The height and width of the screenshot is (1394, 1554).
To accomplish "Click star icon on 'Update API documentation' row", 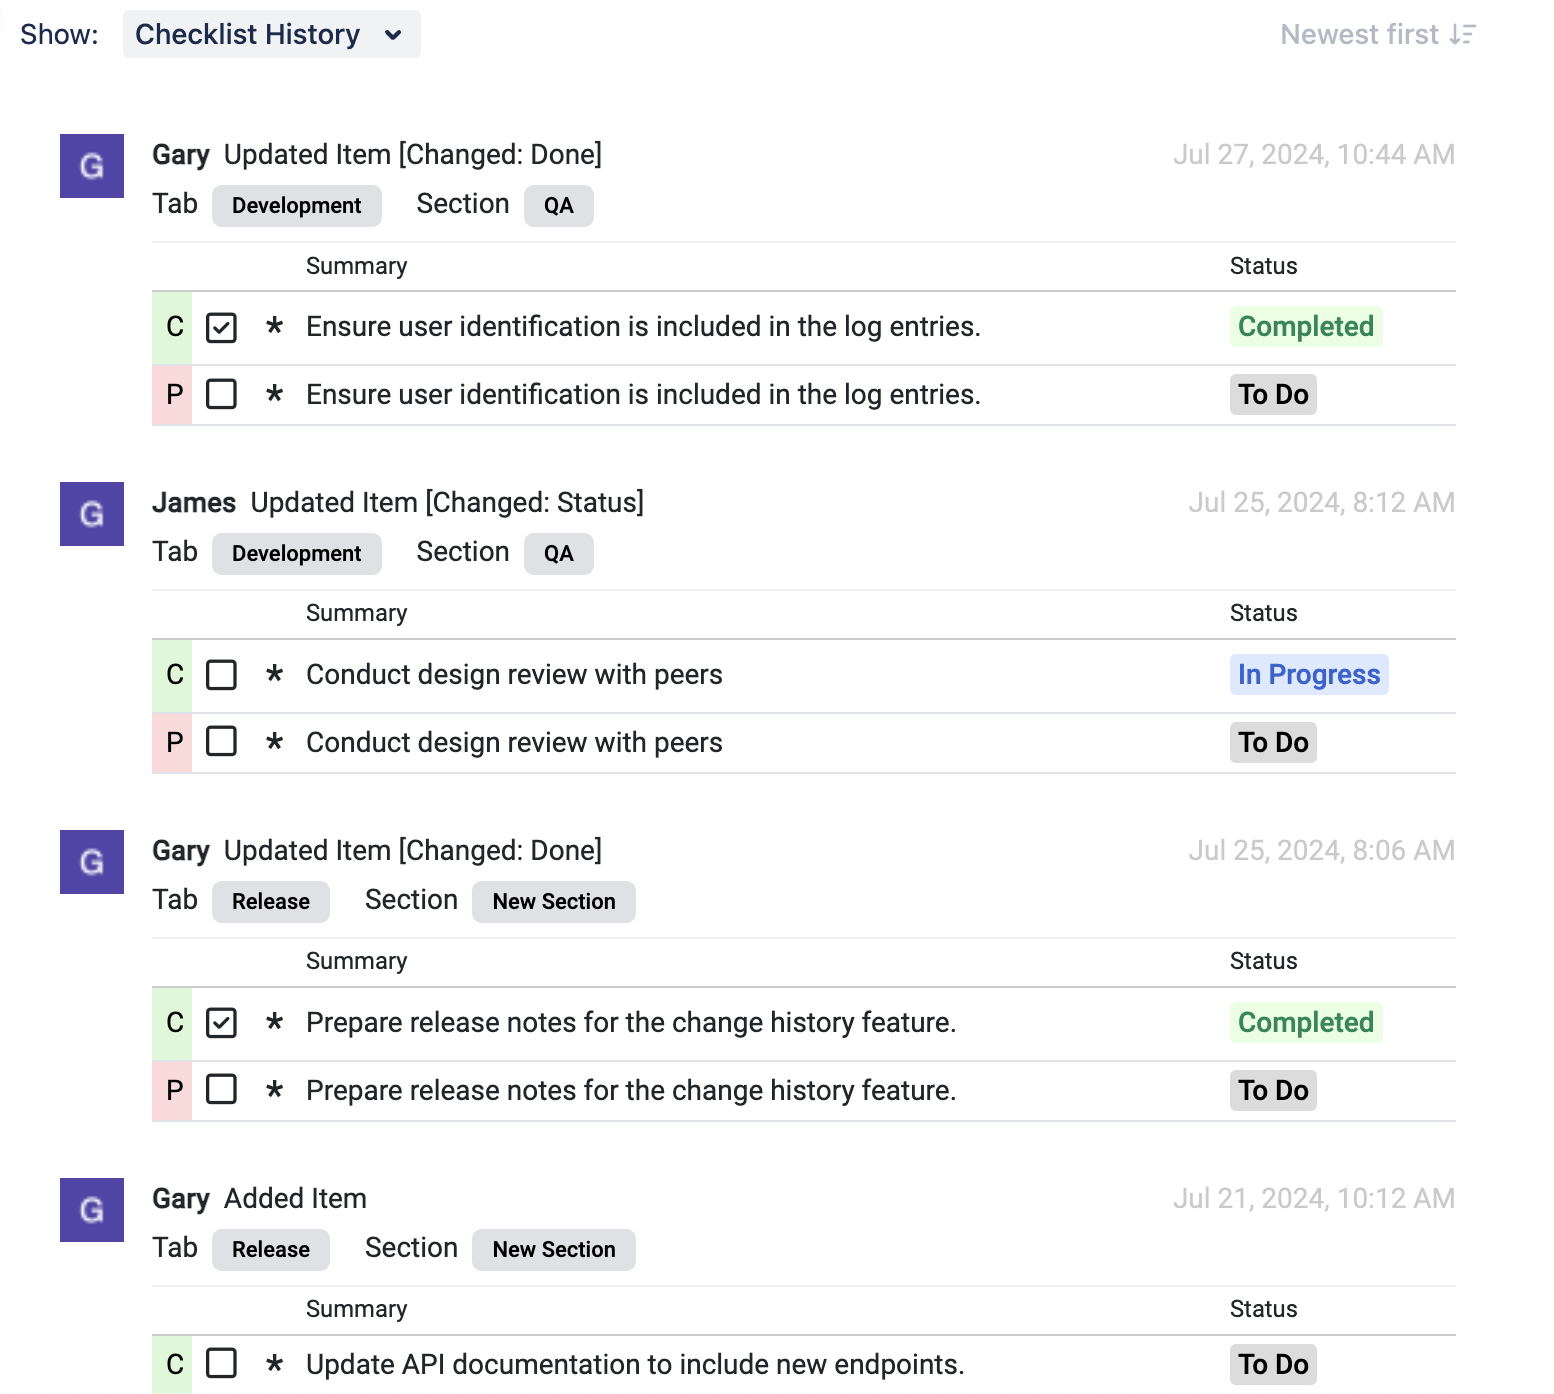I will (x=274, y=1364).
